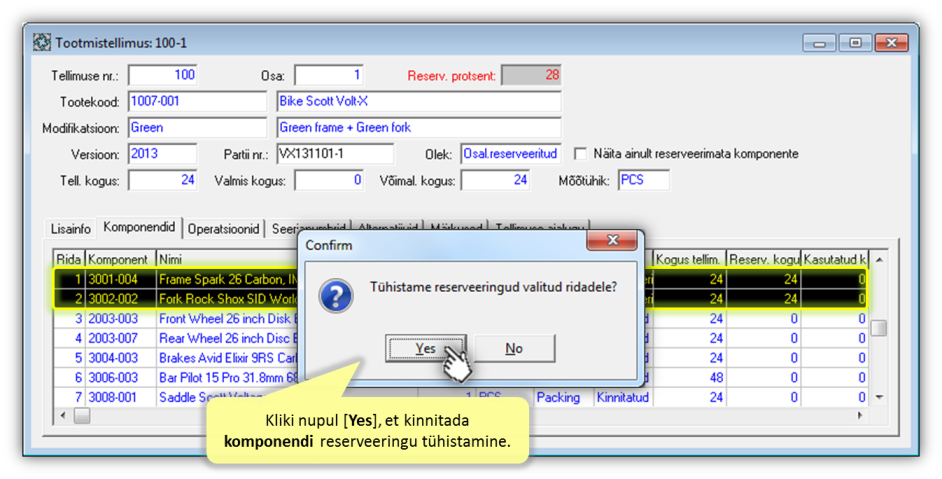Click the horizontal scrollbar thumb

tap(82, 415)
